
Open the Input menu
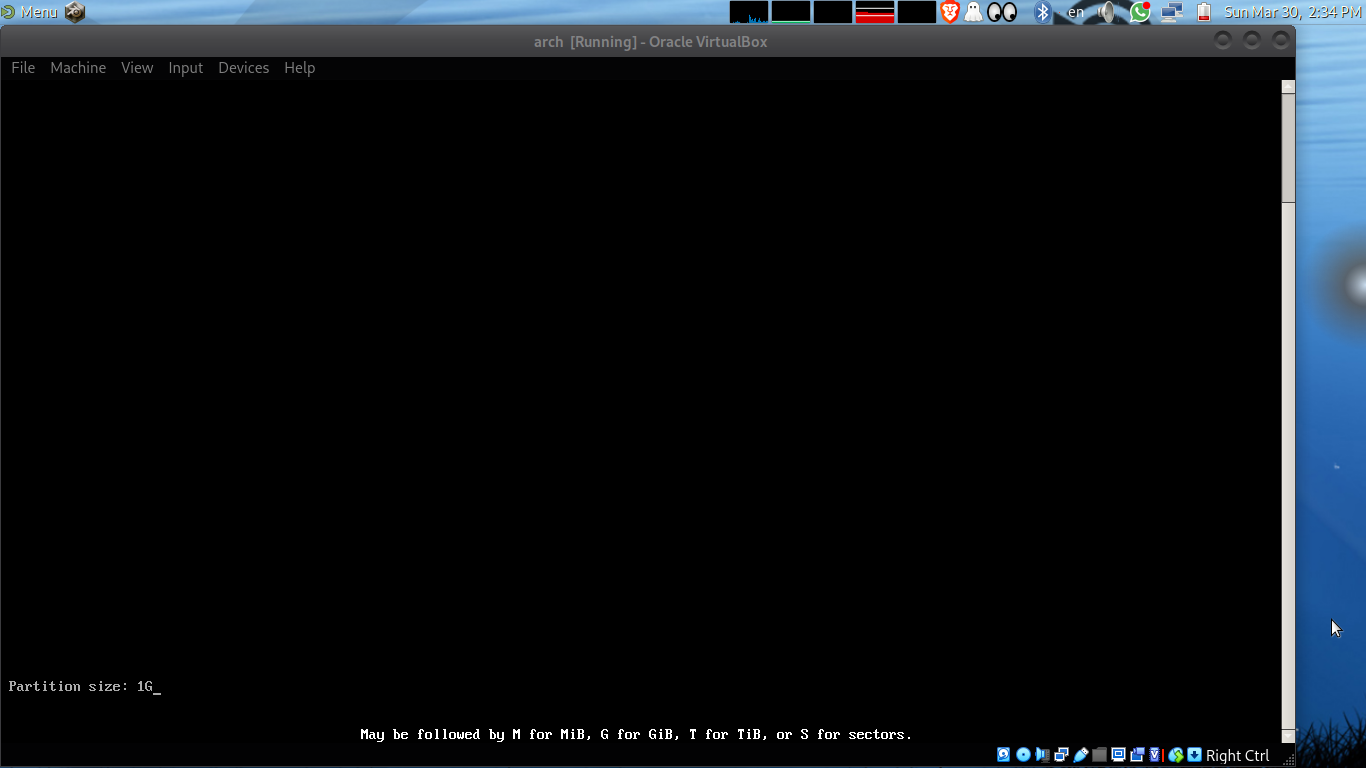(x=186, y=68)
